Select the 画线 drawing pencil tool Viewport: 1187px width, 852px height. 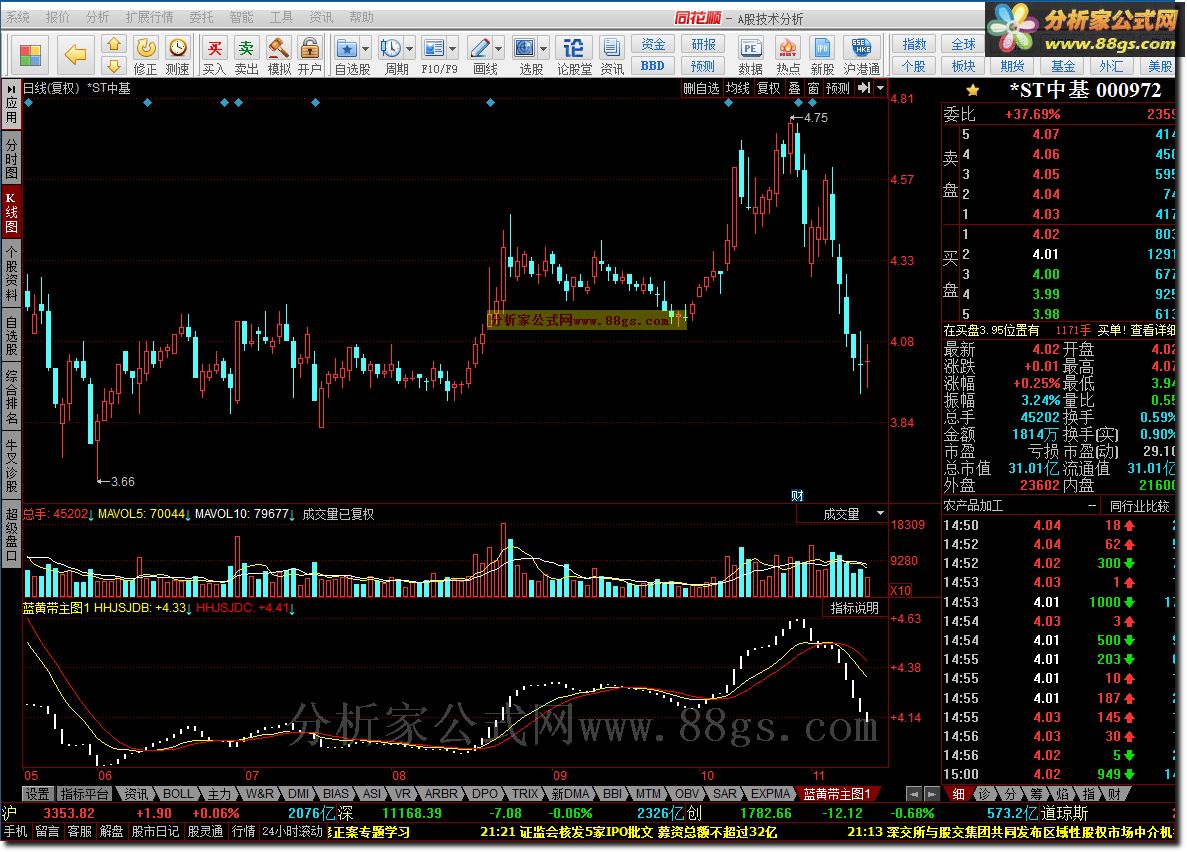480,49
